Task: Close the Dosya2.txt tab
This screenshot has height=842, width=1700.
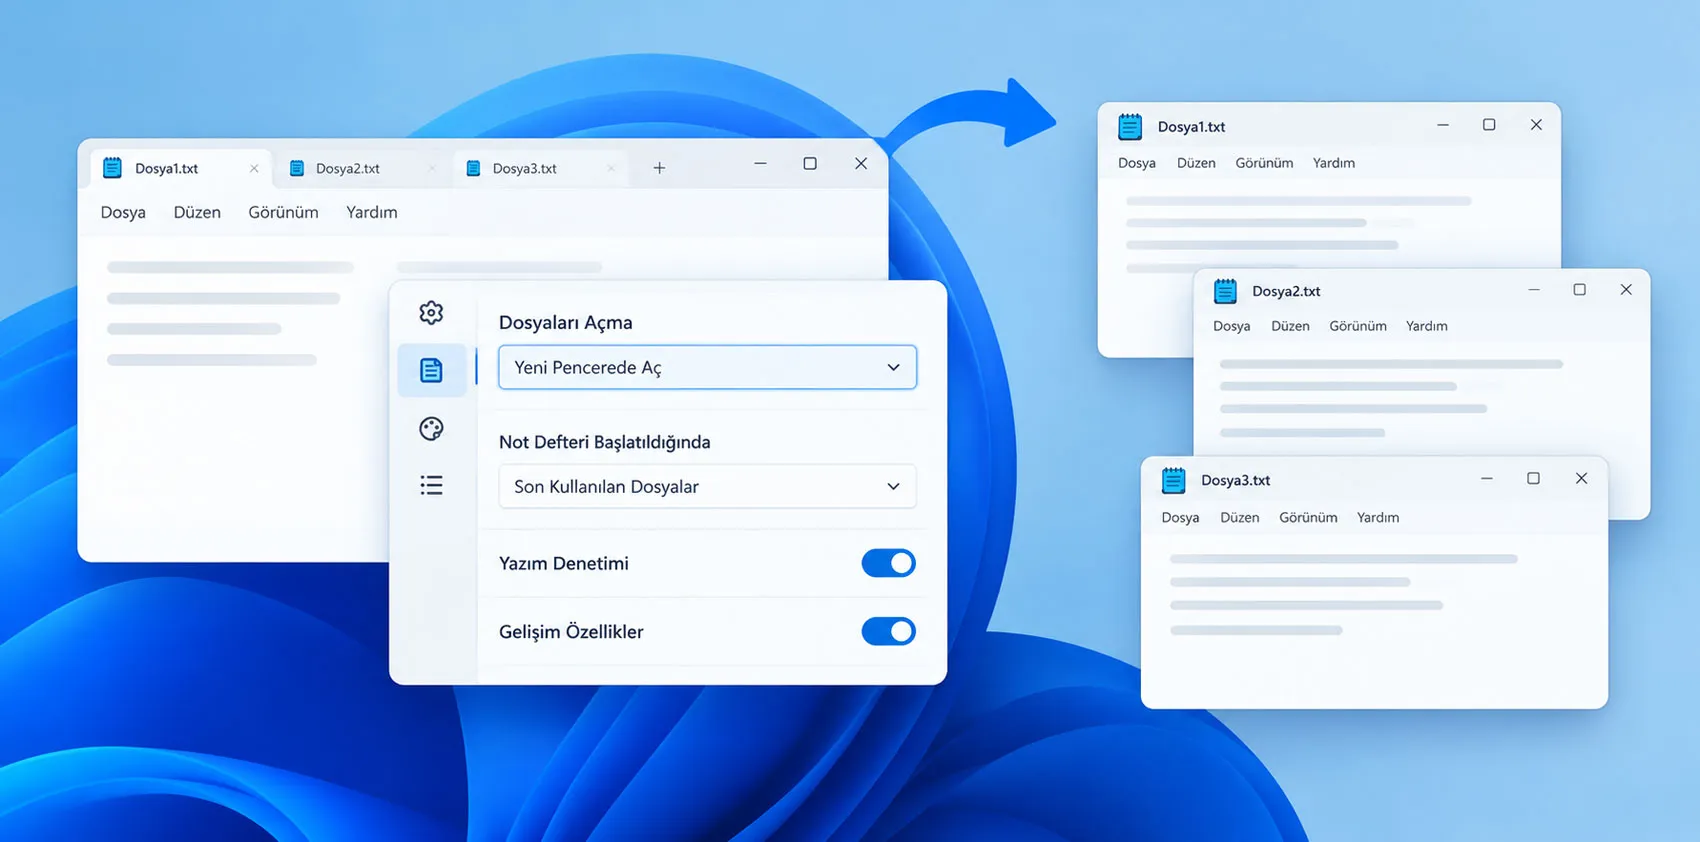Action: (x=432, y=168)
